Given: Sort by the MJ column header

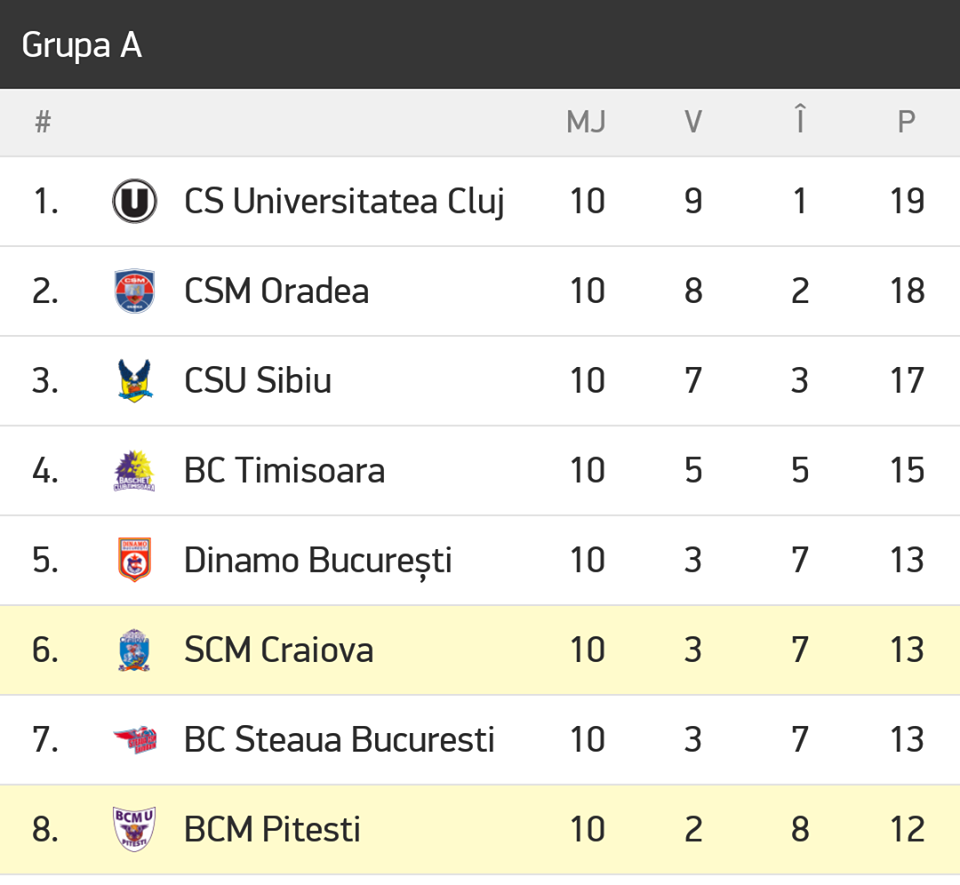Looking at the screenshot, I should click(586, 122).
